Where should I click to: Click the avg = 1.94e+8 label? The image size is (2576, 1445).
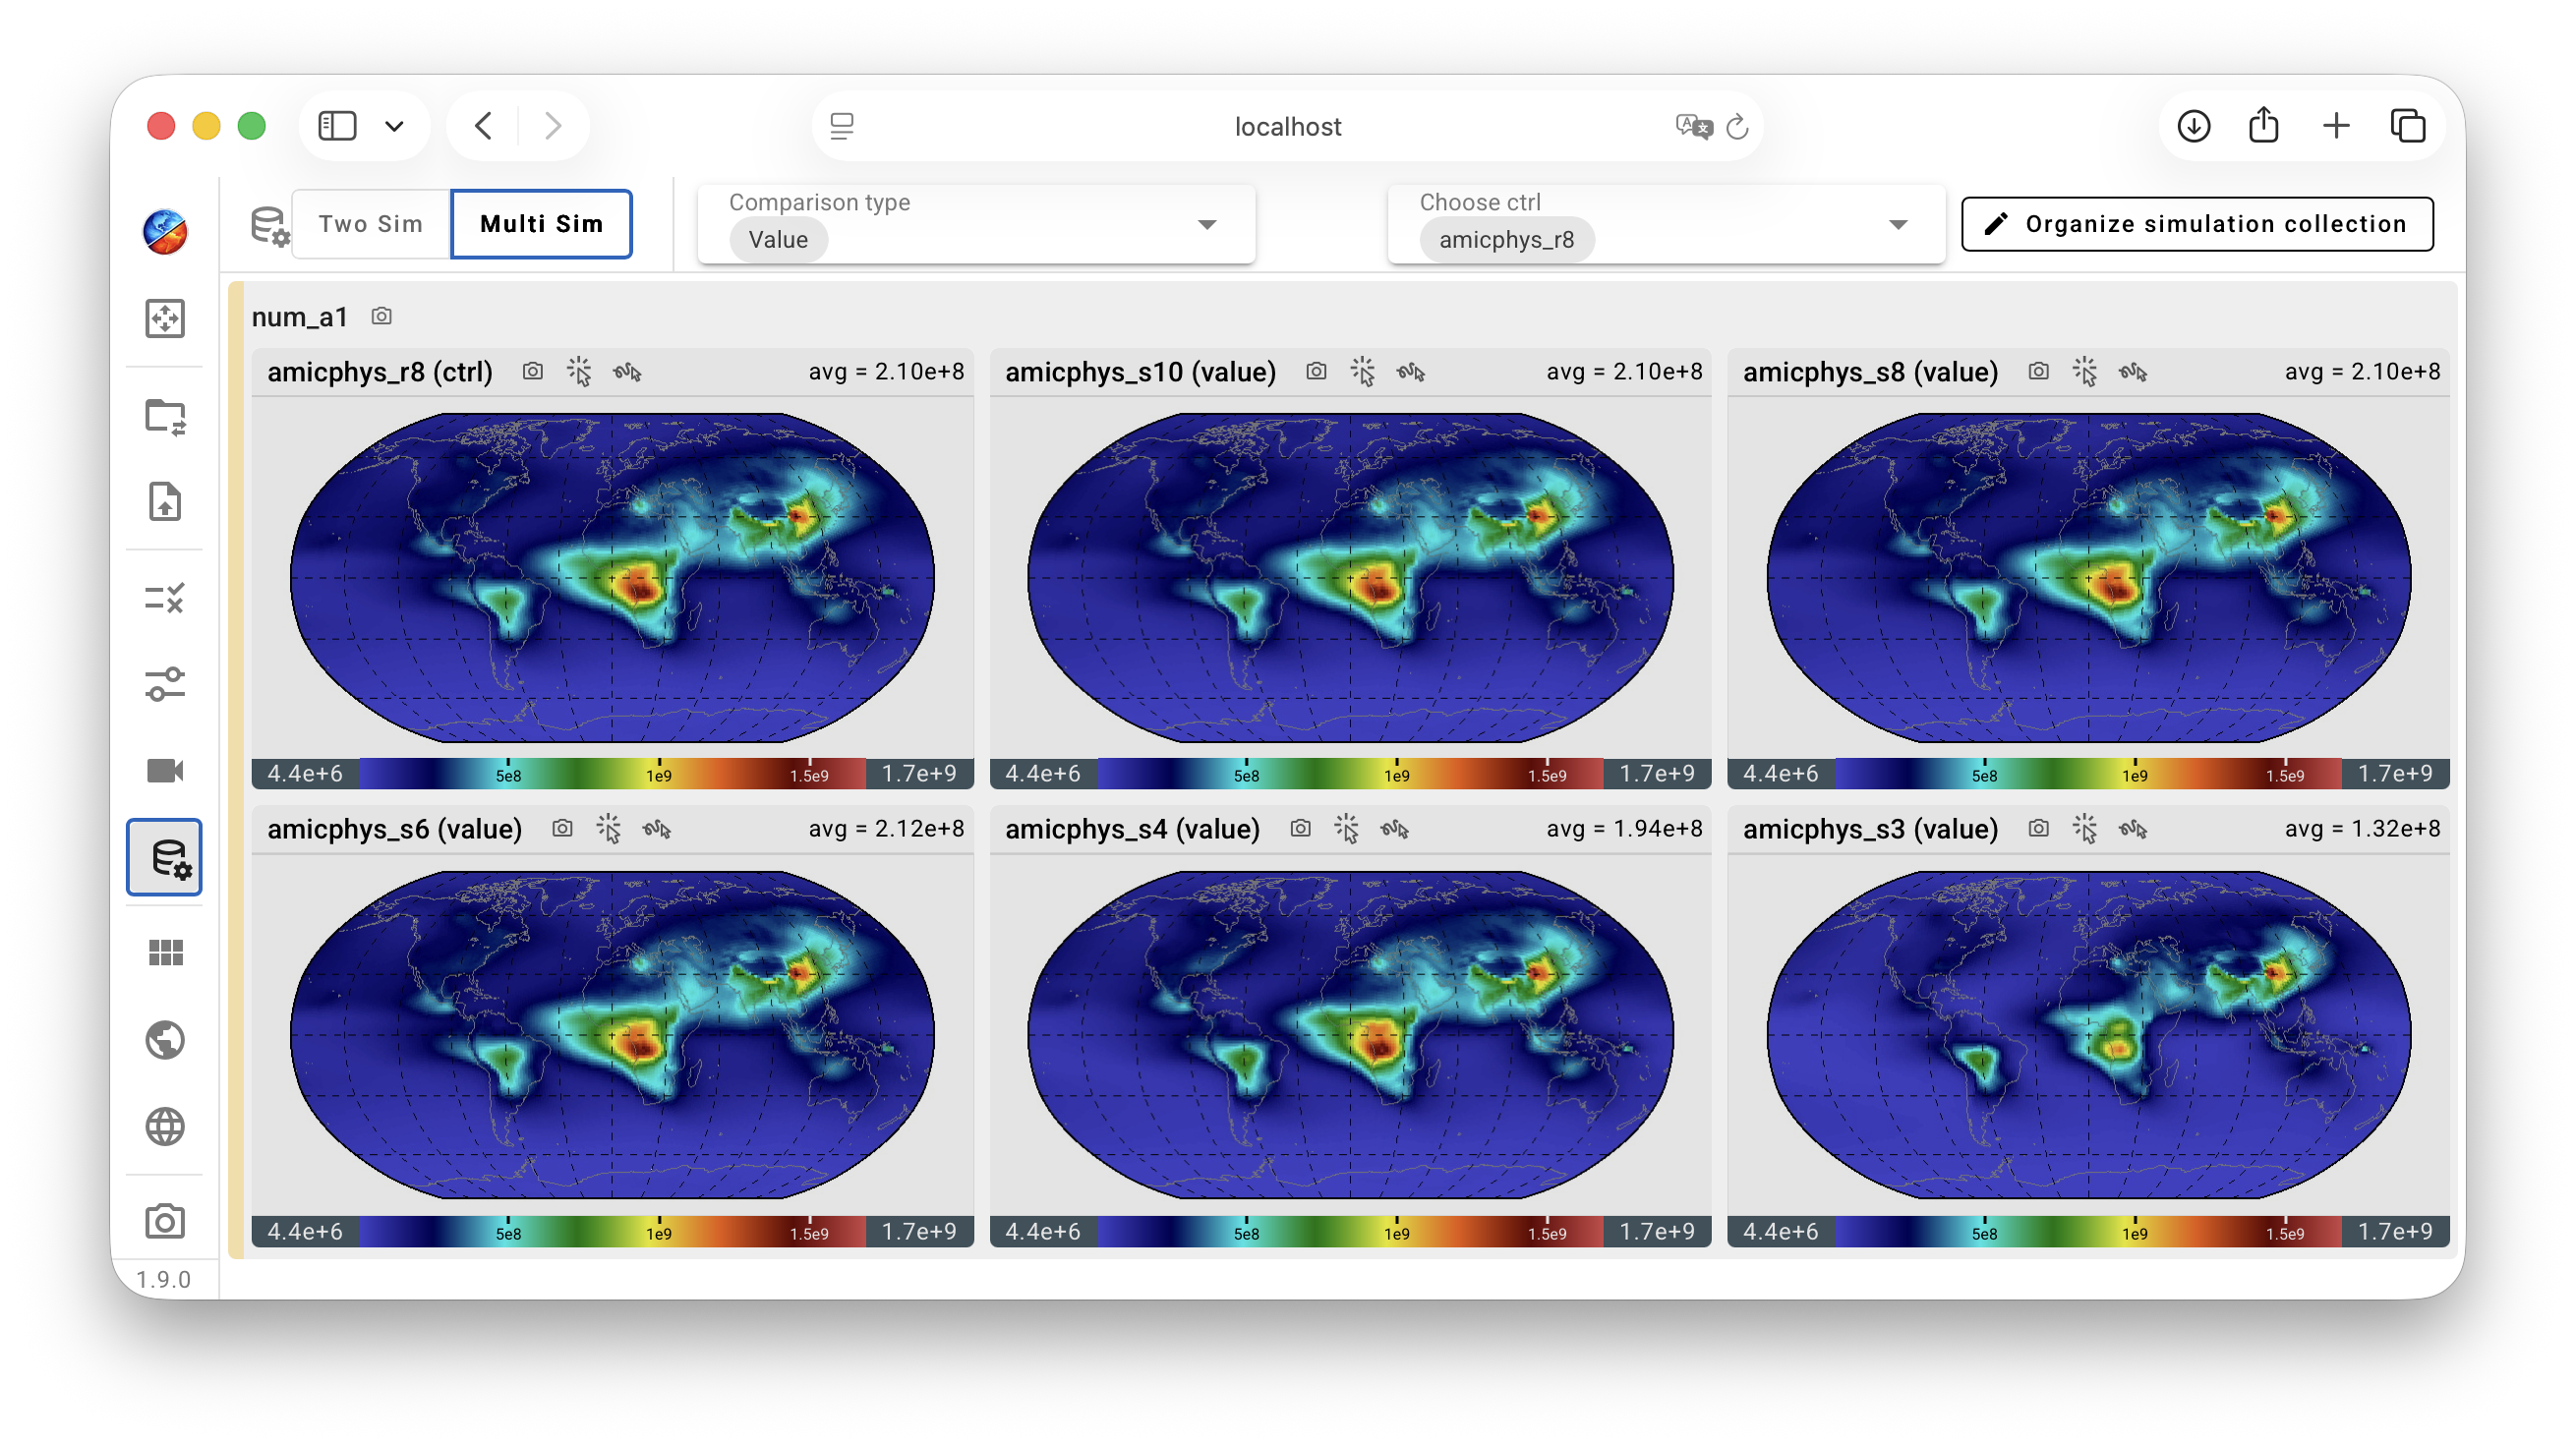pyautogui.click(x=1624, y=829)
